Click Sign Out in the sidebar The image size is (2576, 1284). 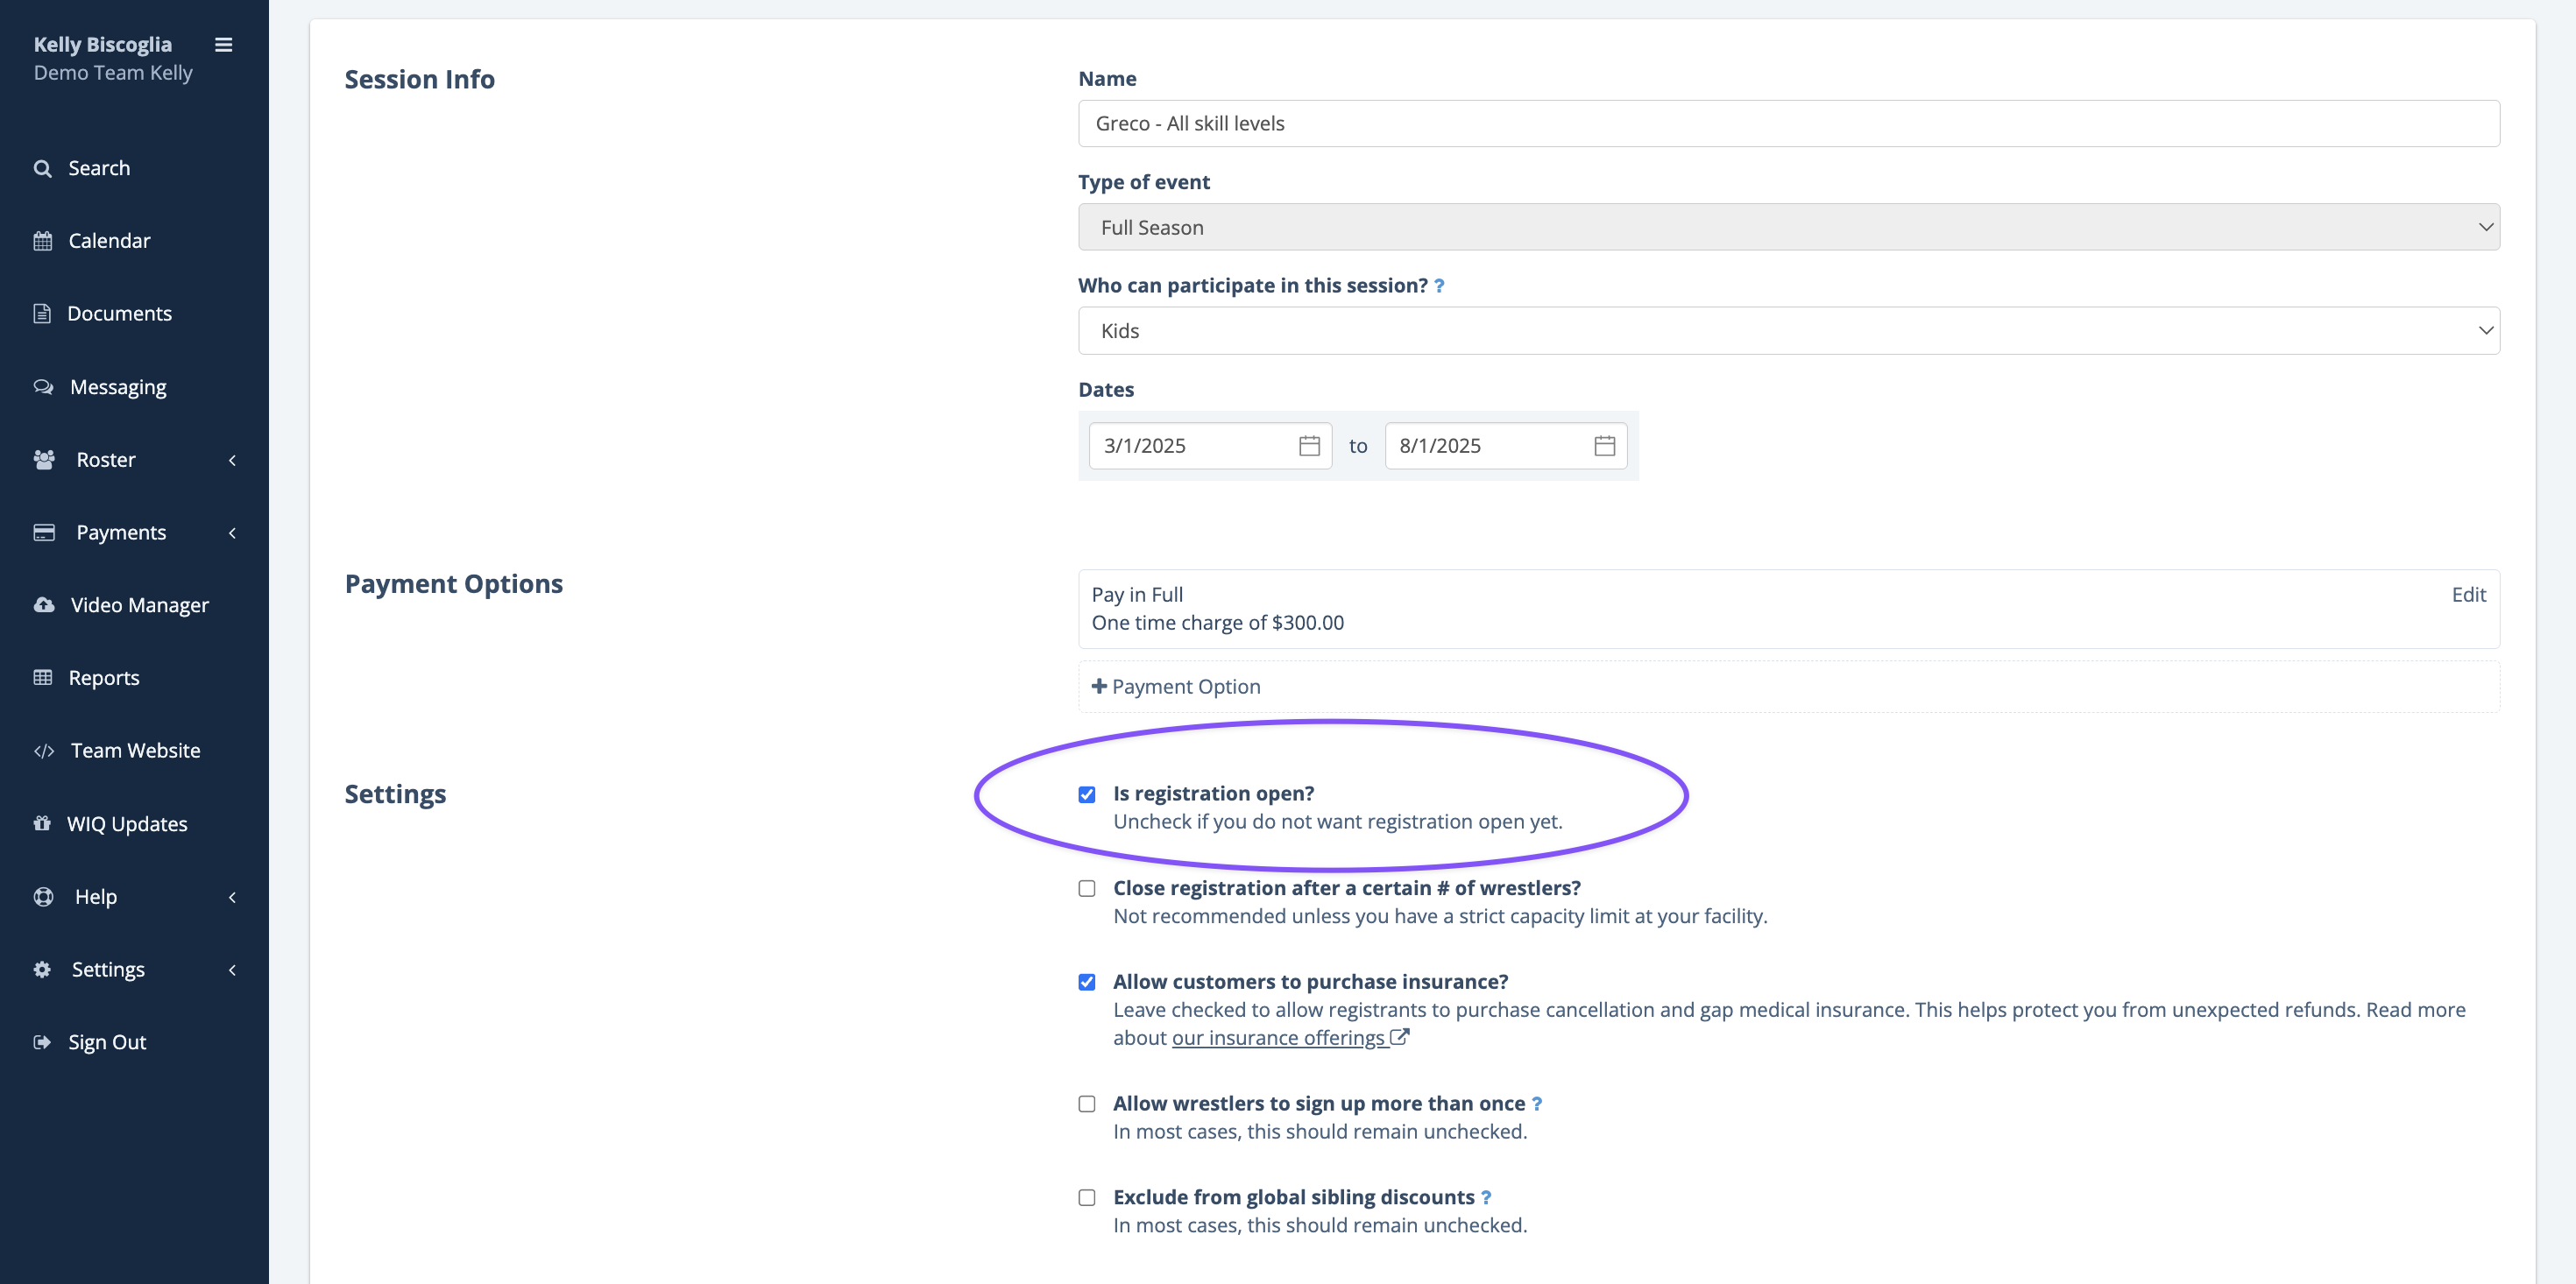tap(107, 1042)
